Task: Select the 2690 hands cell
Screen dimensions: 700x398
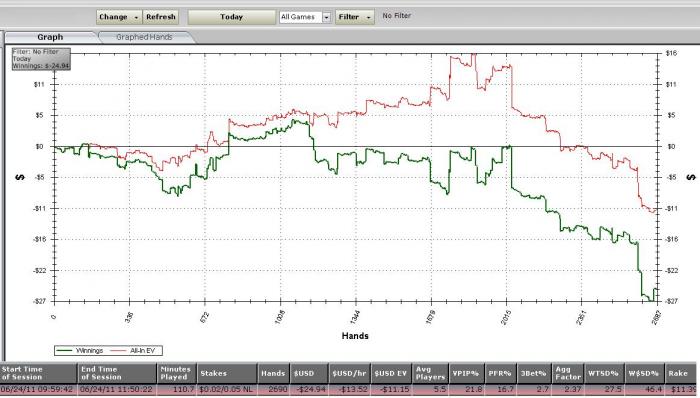Action: coord(274,390)
